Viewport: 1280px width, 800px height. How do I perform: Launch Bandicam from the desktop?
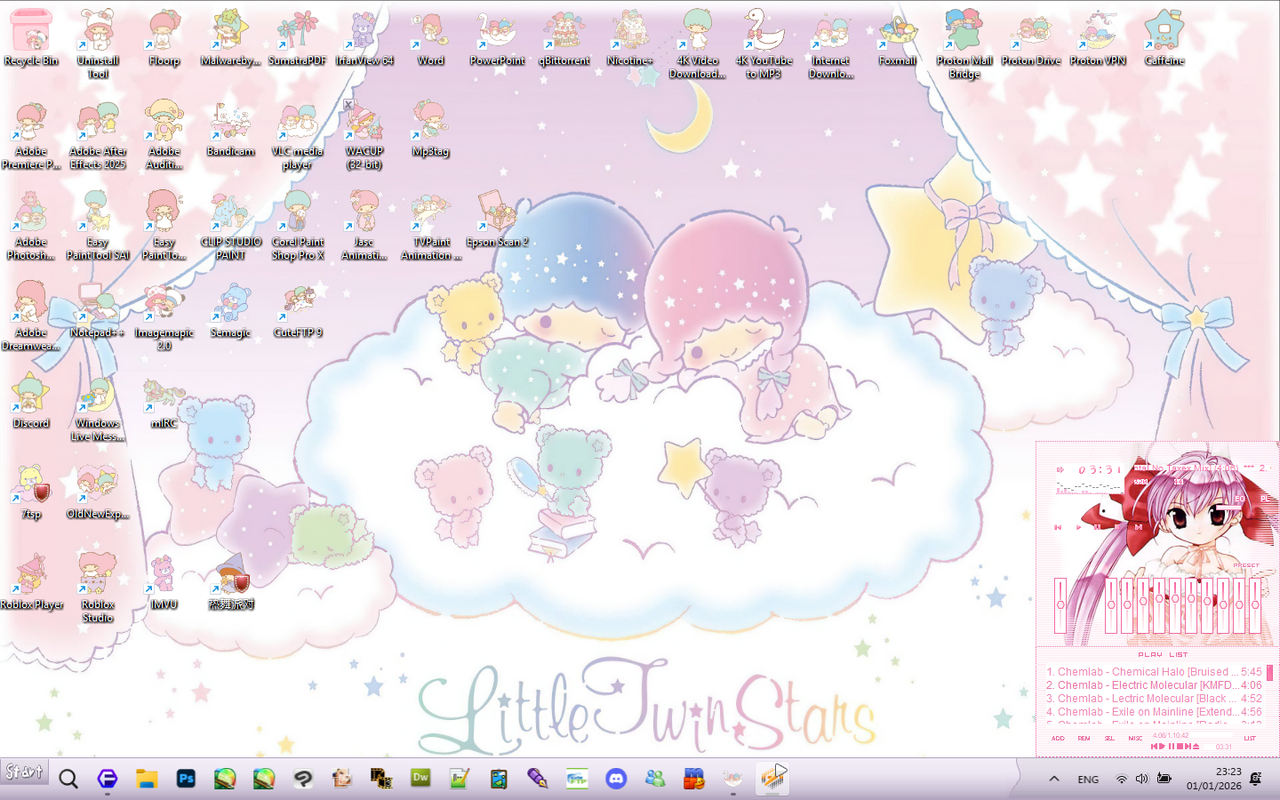pos(230,129)
